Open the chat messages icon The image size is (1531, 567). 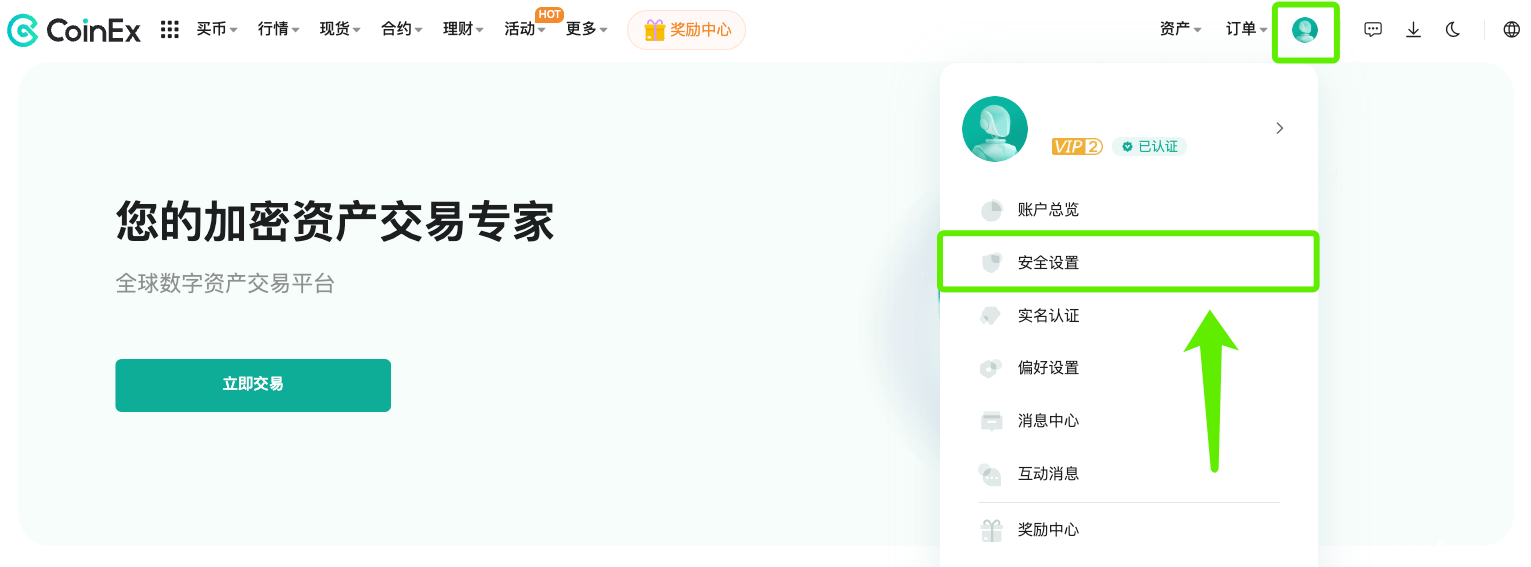(x=1373, y=30)
